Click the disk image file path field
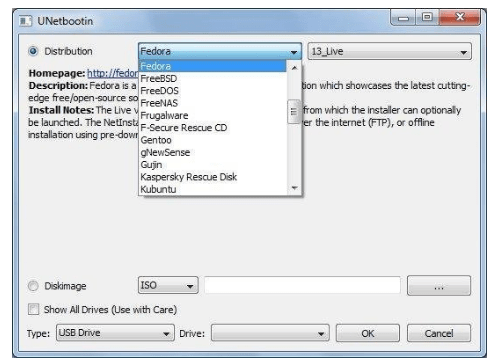The image size is (493, 364). [x=302, y=285]
